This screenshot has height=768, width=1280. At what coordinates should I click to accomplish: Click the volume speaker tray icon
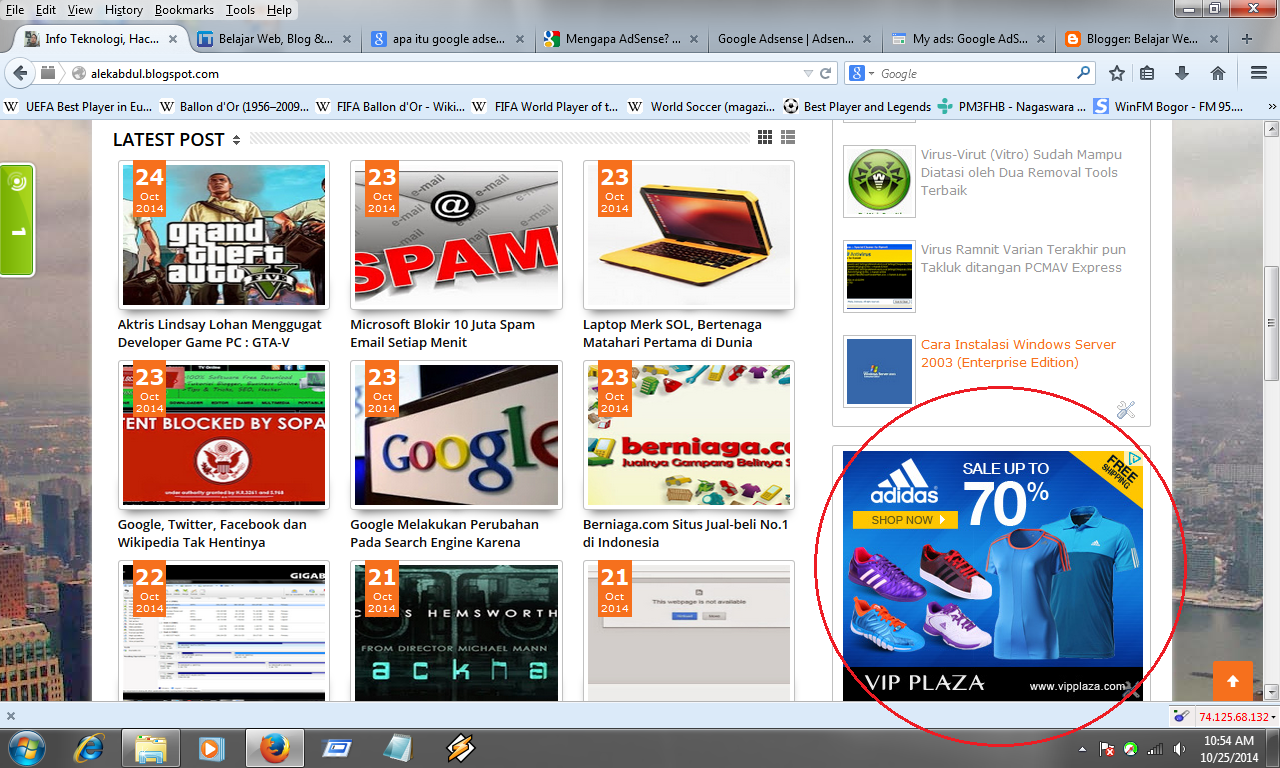tap(1180, 749)
